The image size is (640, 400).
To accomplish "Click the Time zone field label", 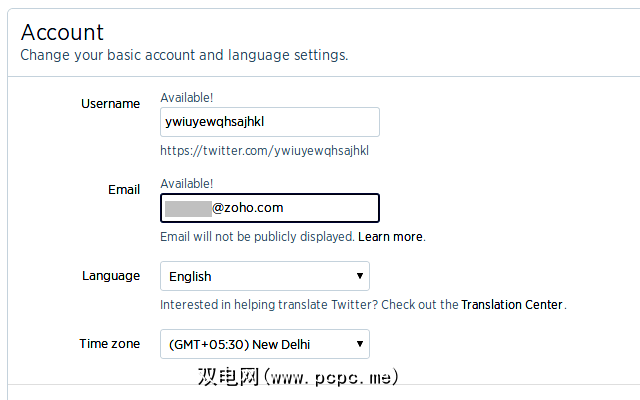I will coord(110,343).
